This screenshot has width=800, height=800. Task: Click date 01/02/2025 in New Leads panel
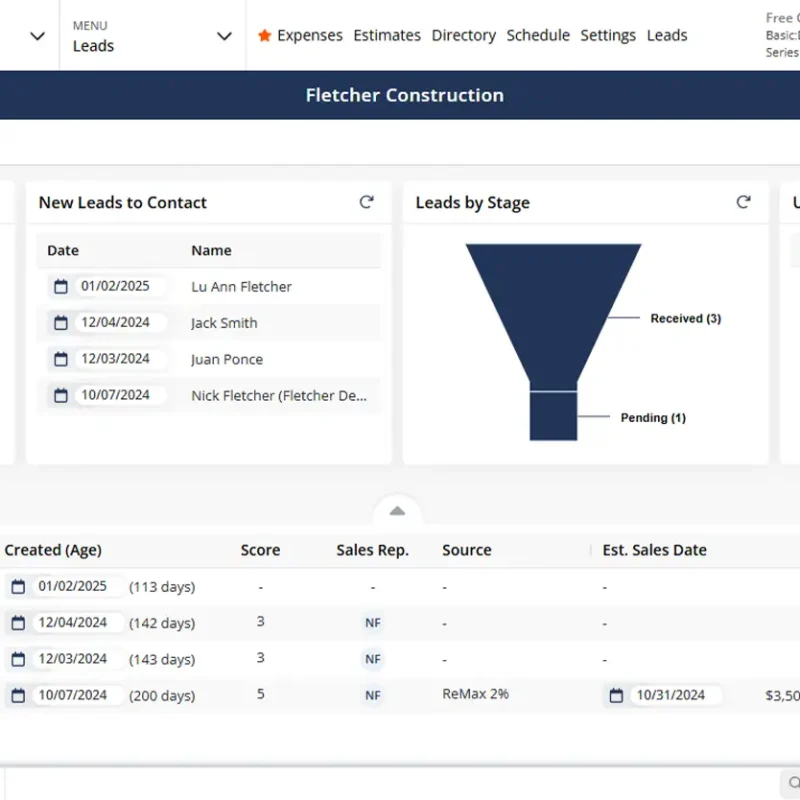click(x=115, y=286)
